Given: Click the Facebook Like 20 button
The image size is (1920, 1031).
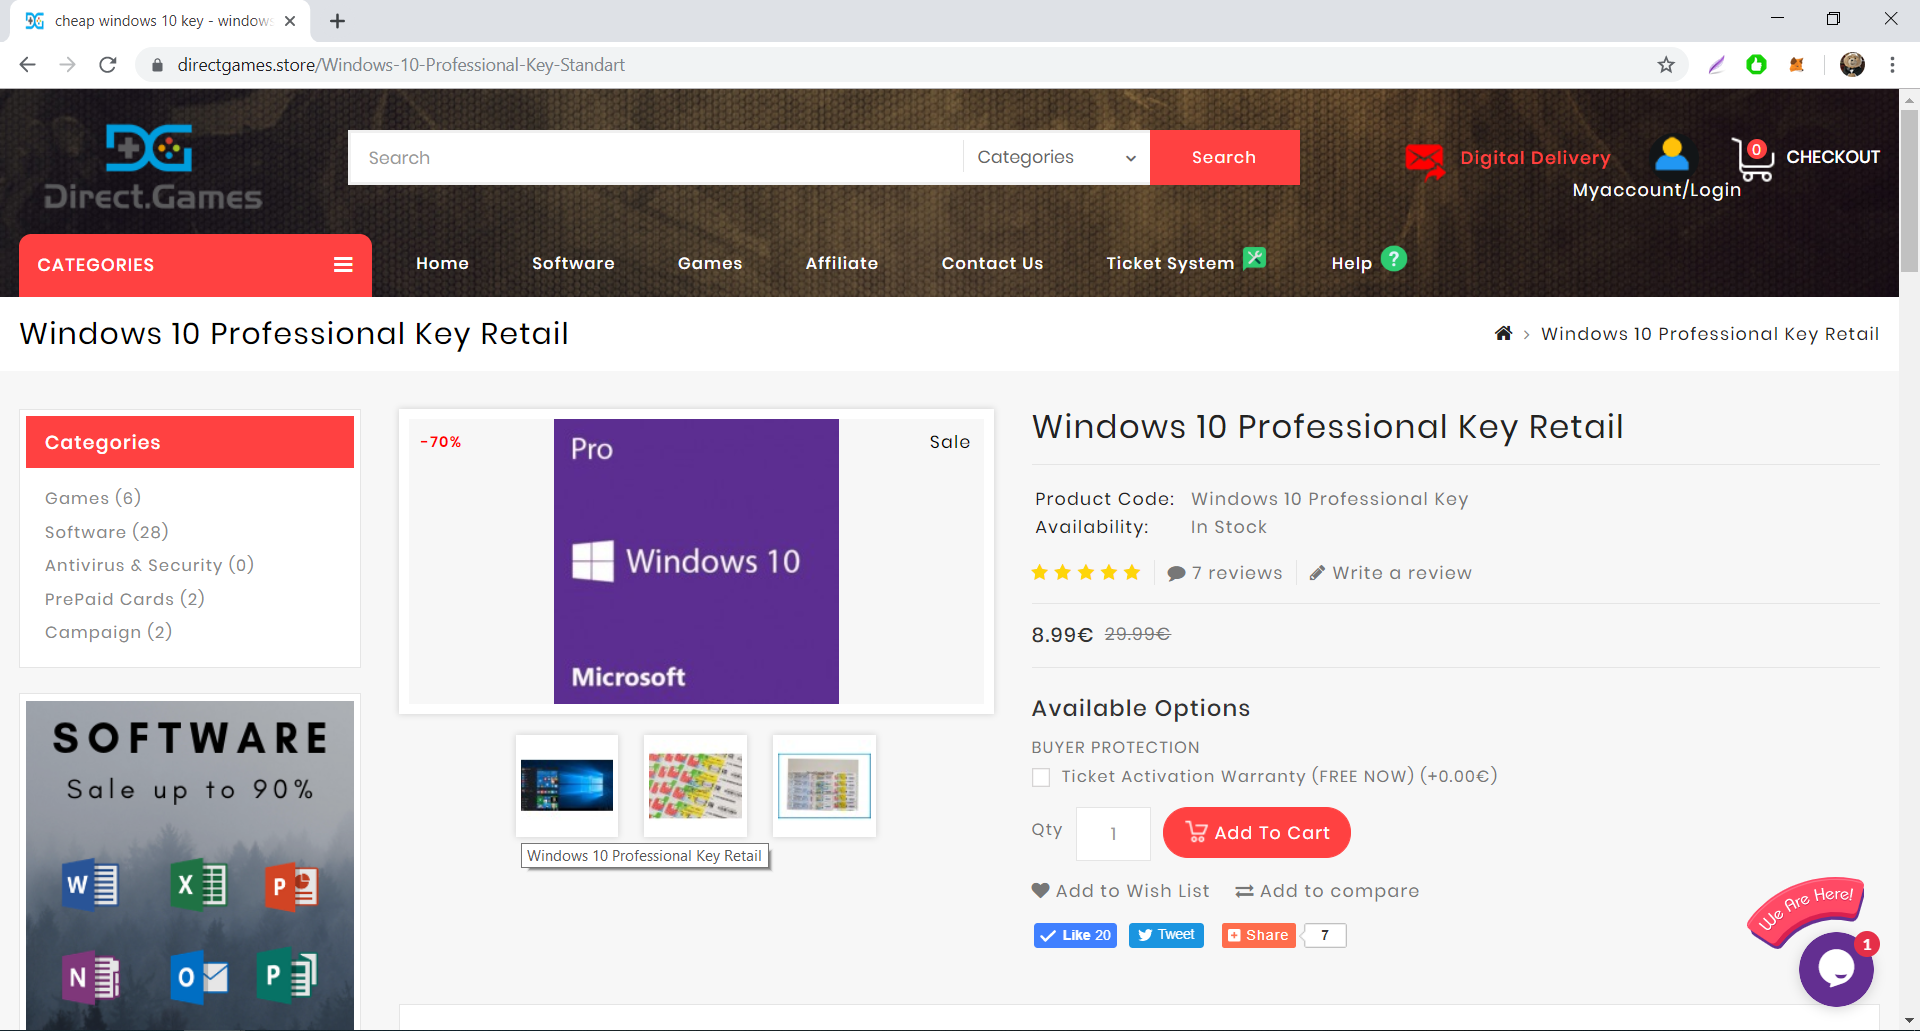Looking at the screenshot, I should (x=1075, y=935).
